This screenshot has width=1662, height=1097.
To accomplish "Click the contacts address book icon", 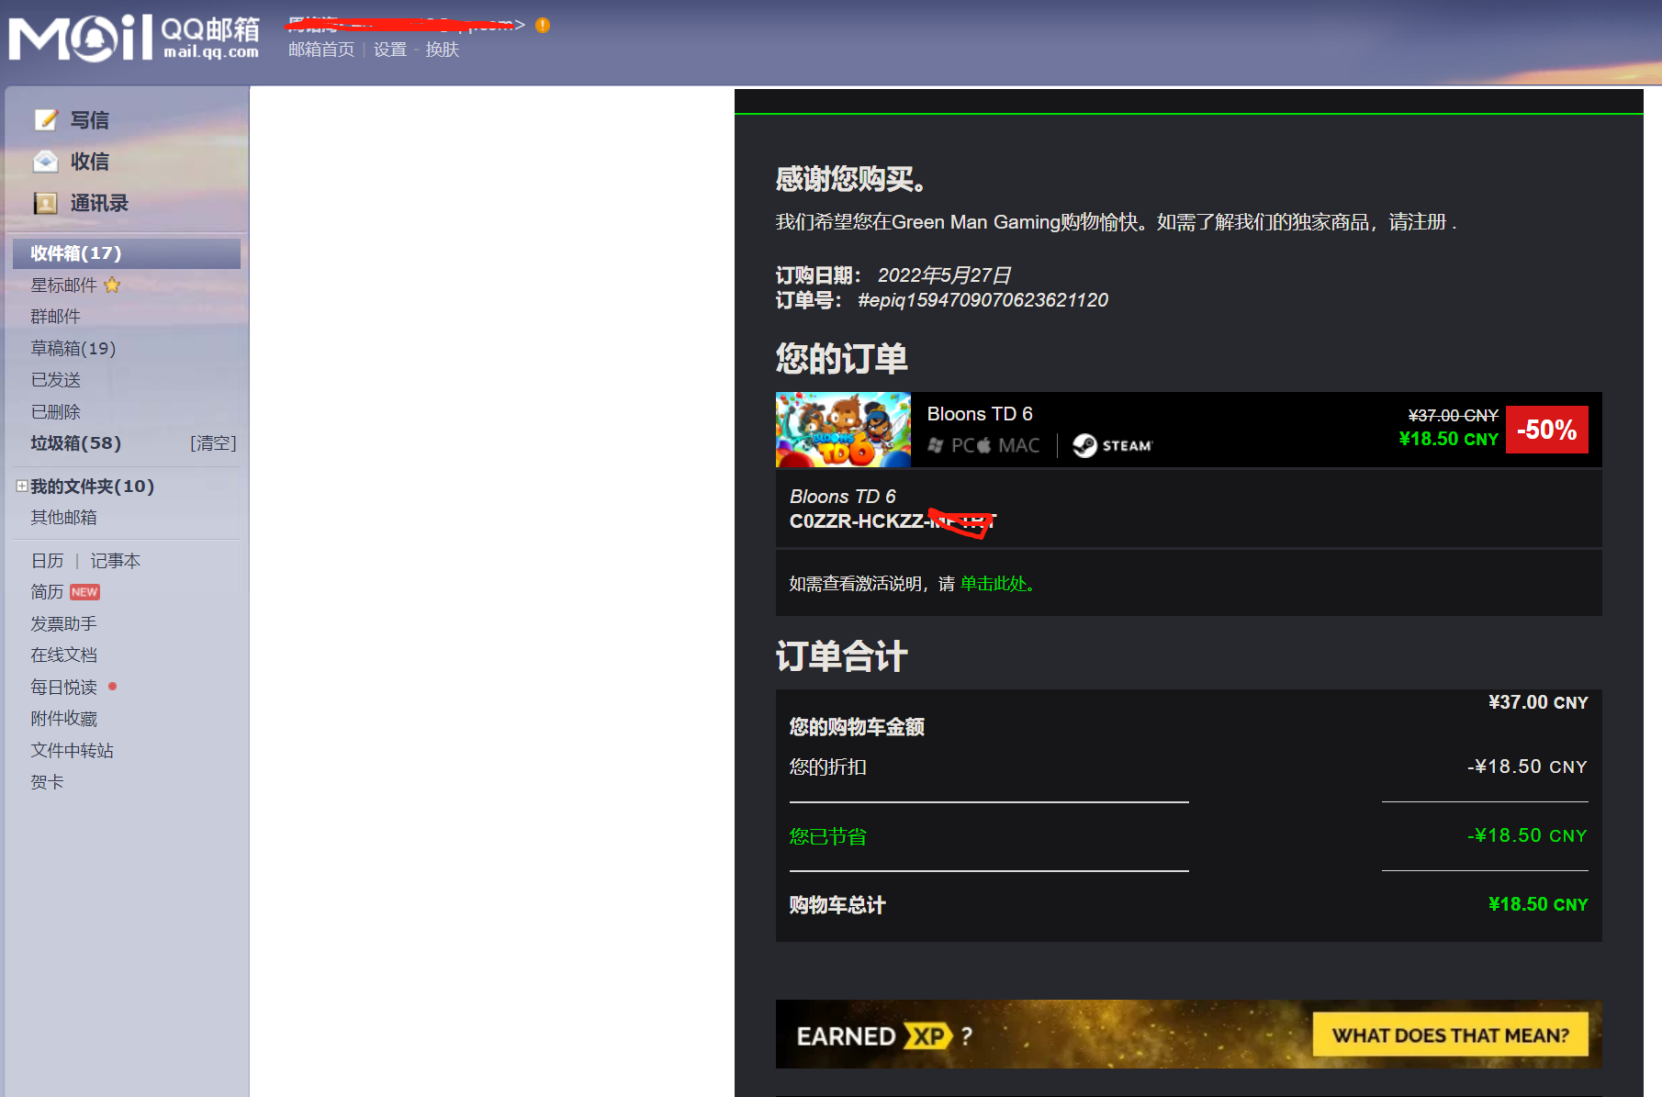I will coord(46,203).
